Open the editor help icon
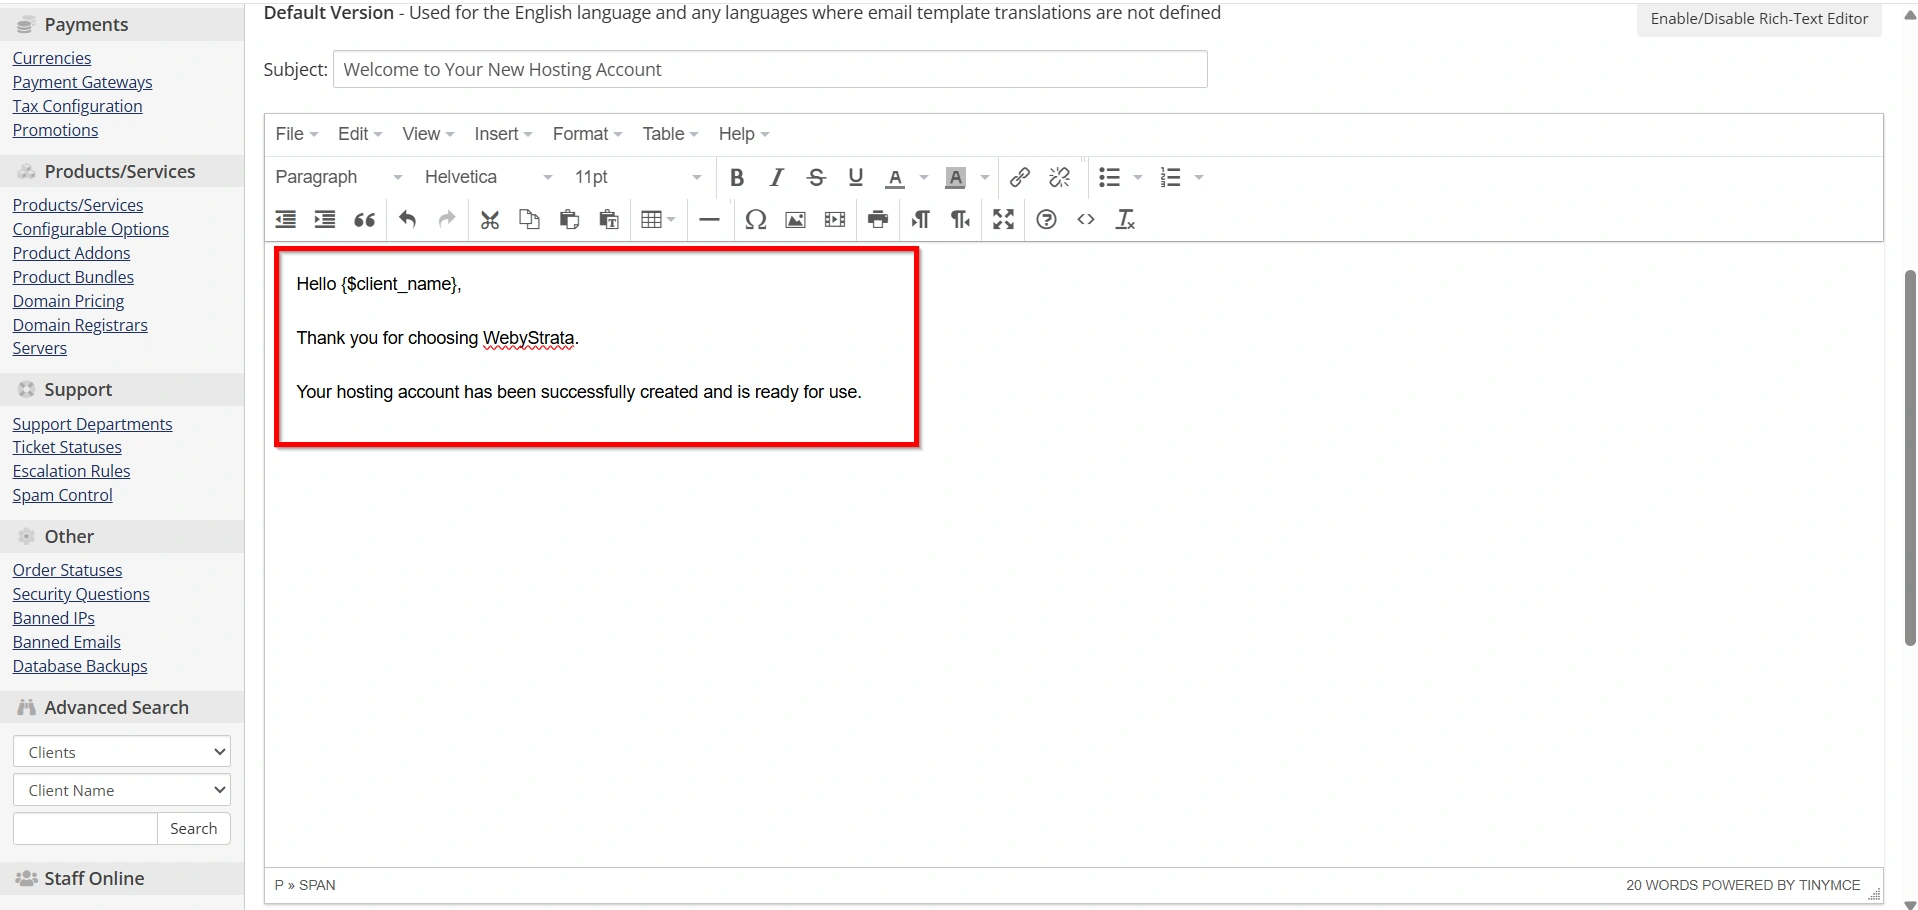1918x910 pixels. coord(1046,220)
